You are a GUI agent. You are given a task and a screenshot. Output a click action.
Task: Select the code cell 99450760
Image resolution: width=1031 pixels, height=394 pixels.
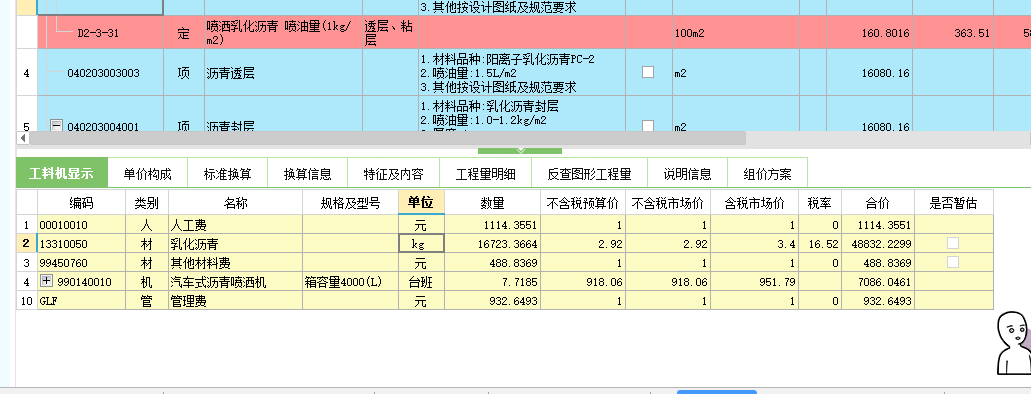click(82, 263)
